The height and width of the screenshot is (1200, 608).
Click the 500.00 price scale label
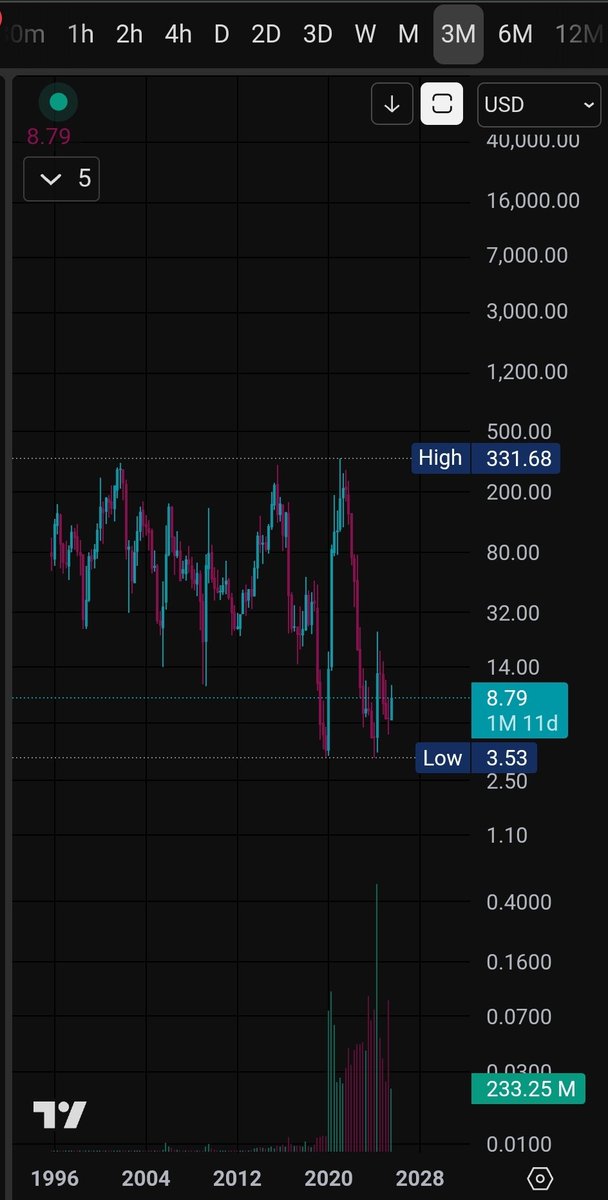click(519, 432)
